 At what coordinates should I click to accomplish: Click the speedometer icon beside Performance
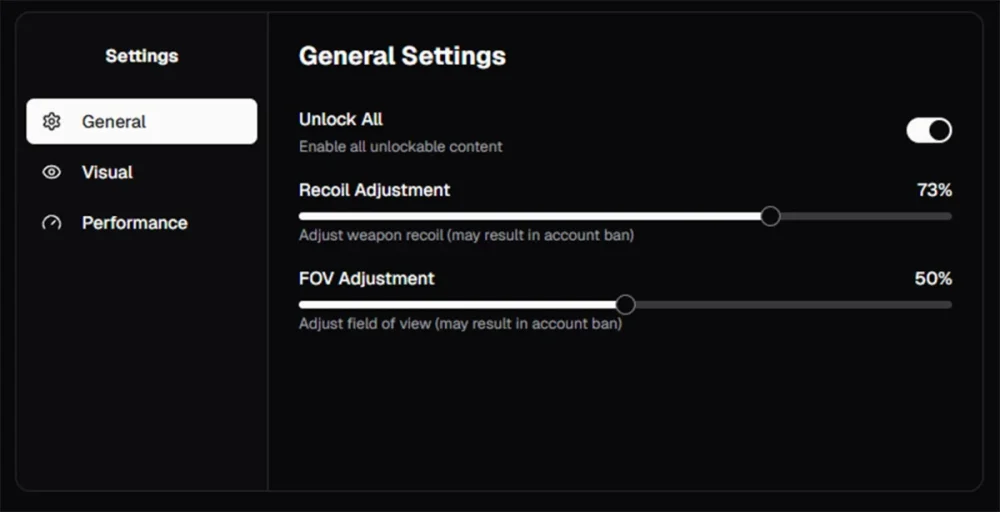(51, 223)
